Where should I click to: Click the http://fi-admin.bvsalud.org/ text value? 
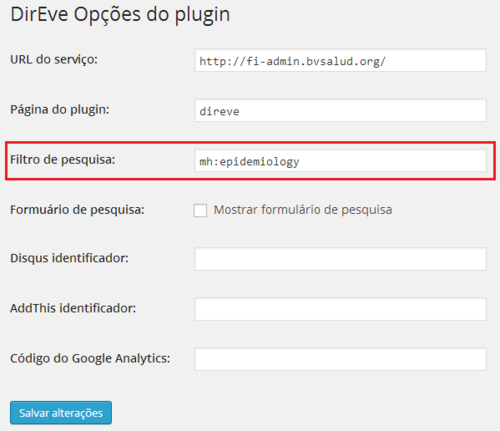[292, 61]
